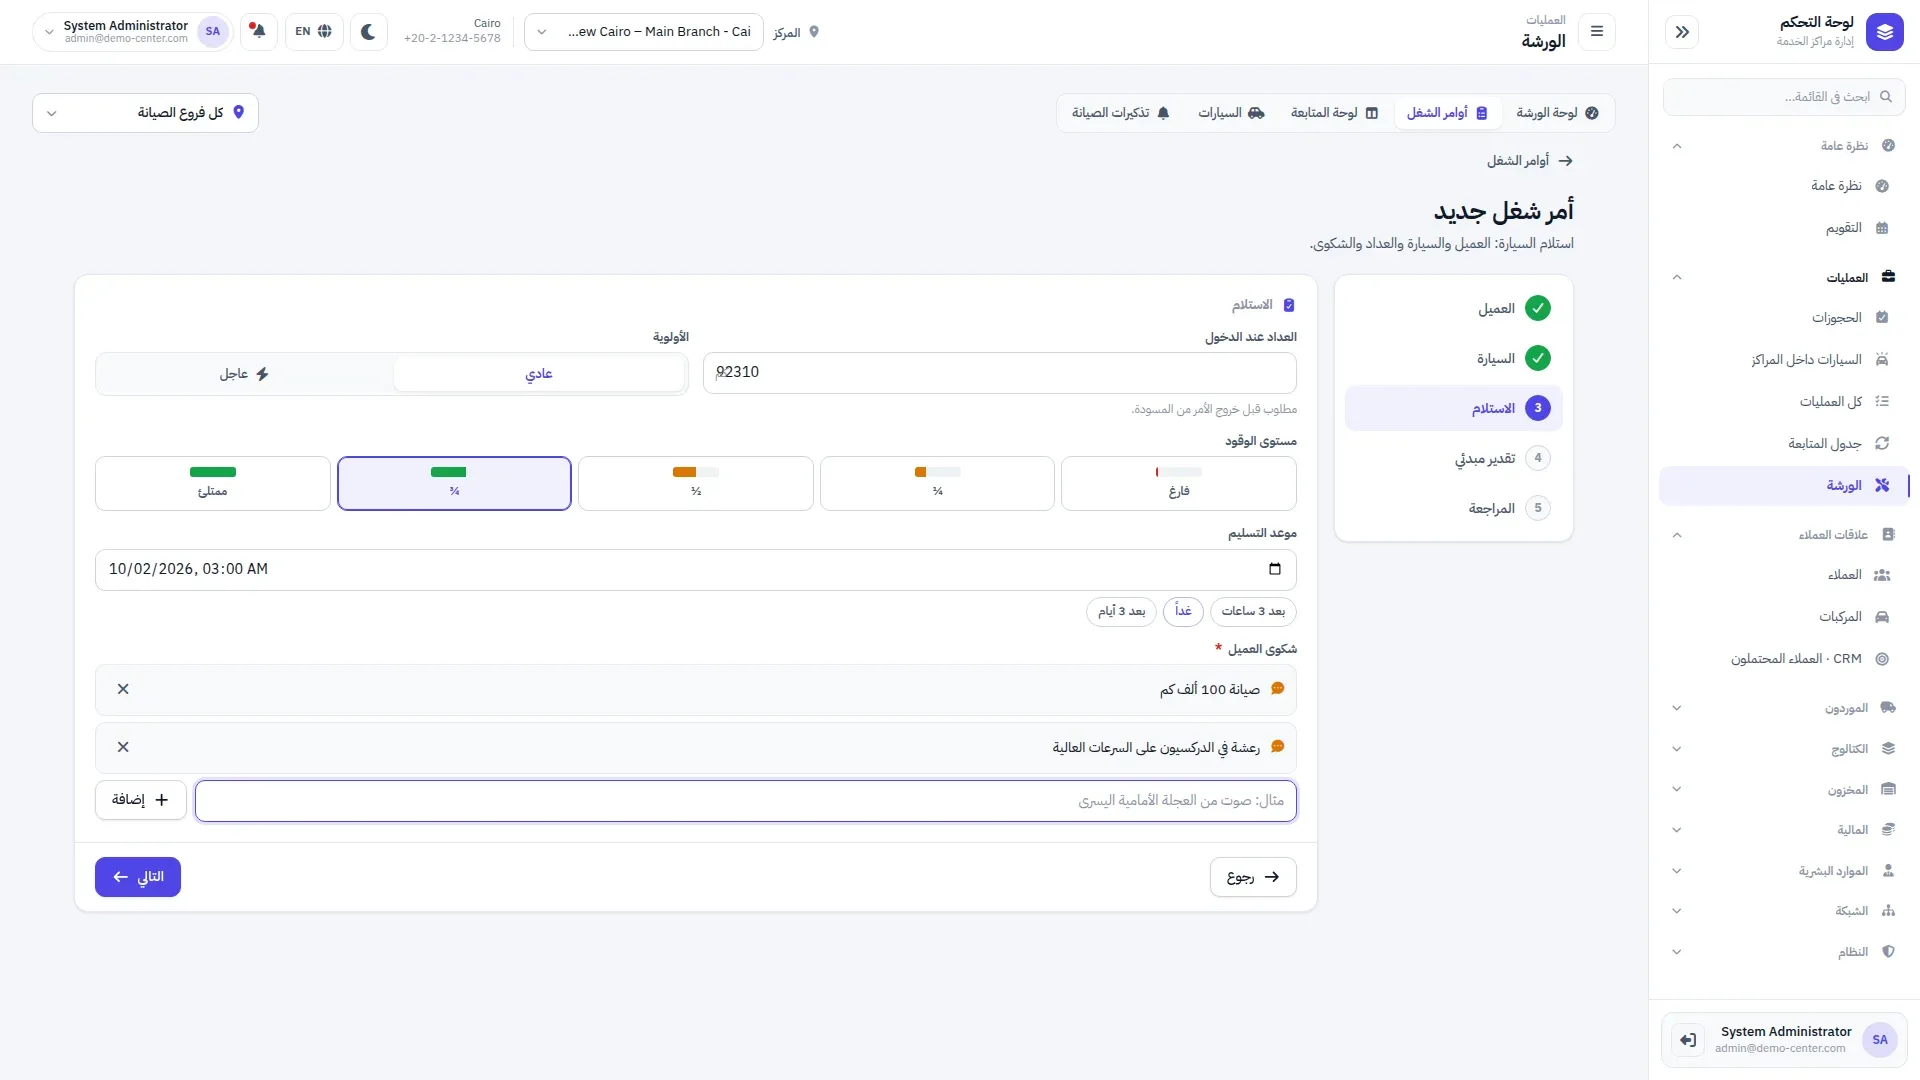The width and height of the screenshot is (1920, 1080).
Task: Select عاجل urgent priority option
Action: click(245, 374)
